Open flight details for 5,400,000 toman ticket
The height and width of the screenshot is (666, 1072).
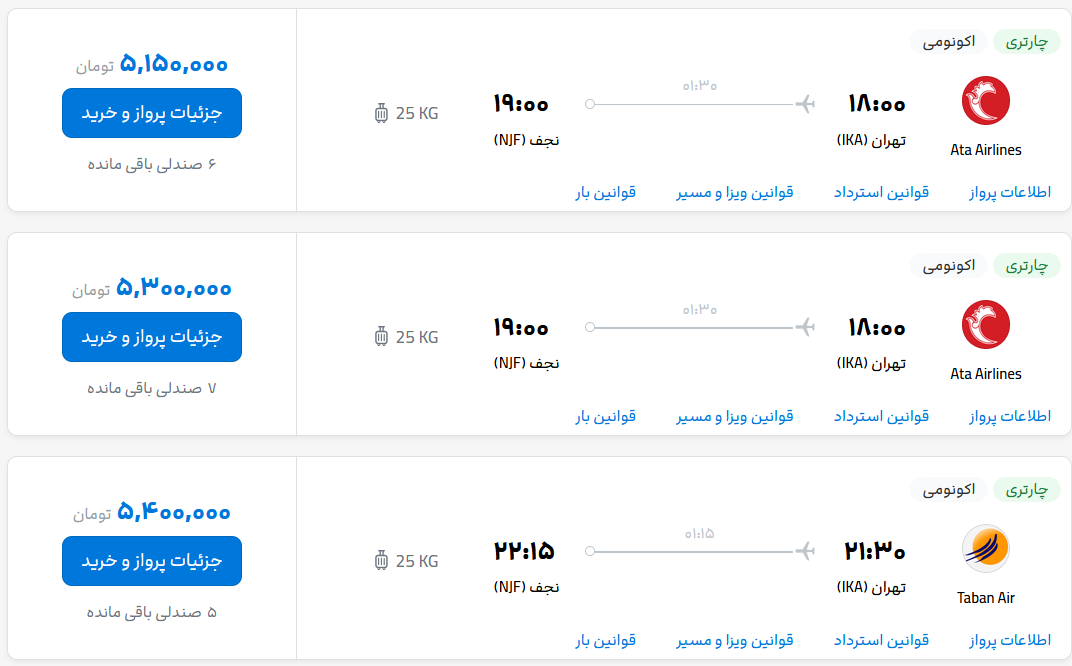click(152, 561)
